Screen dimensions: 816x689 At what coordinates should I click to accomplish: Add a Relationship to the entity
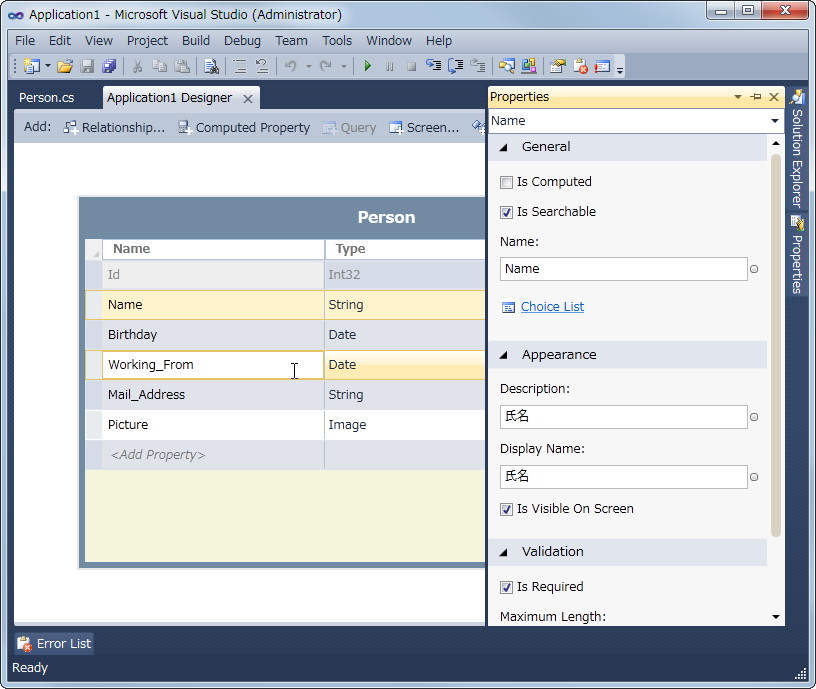114,127
